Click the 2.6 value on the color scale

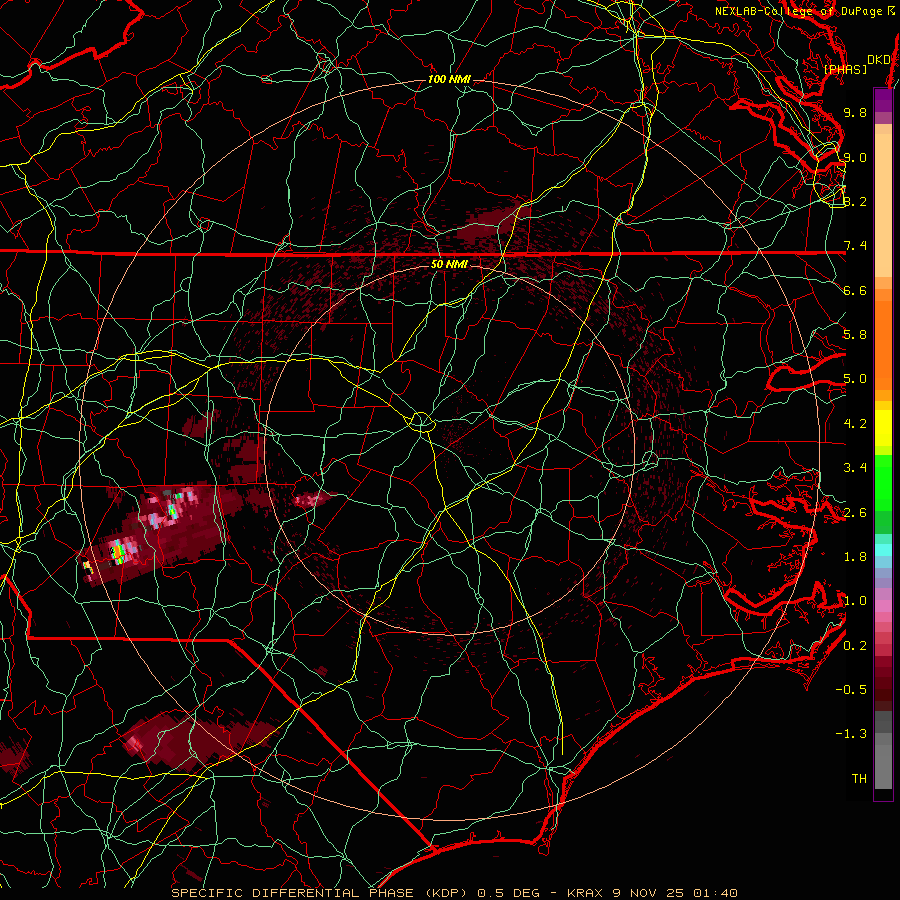[855, 512]
